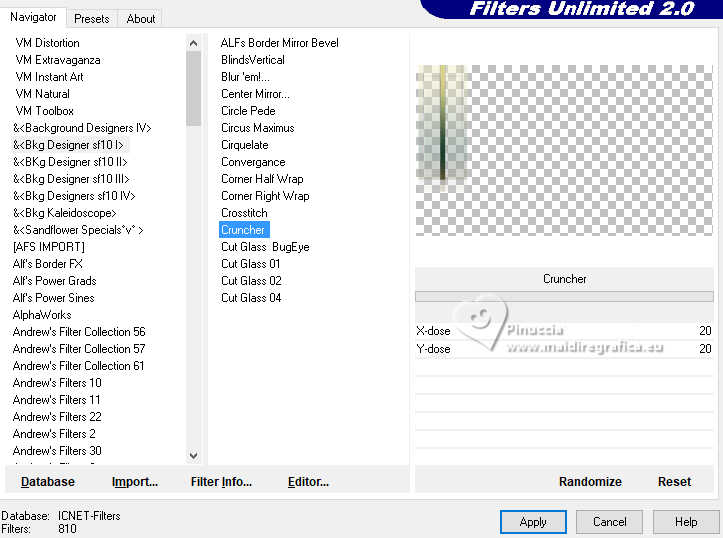Choose Corner Half Wrap filter

[x=262, y=179]
